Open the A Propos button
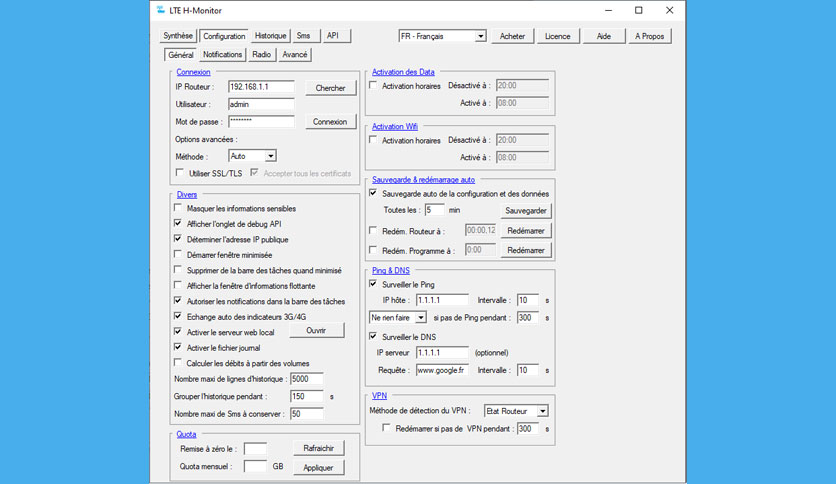 (x=649, y=36)
